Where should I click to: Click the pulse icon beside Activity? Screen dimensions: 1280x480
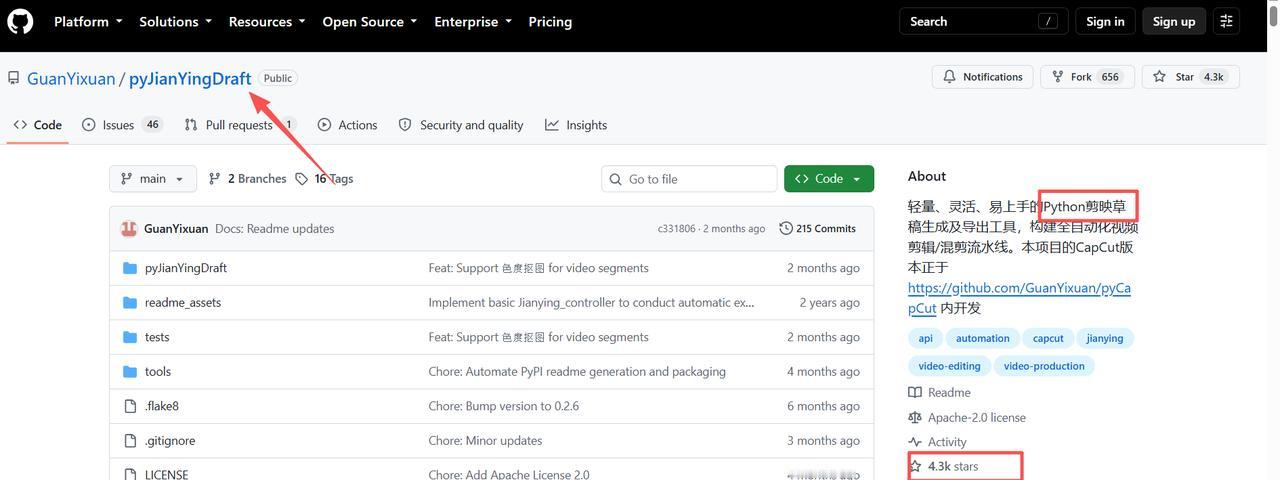point(915,442)
